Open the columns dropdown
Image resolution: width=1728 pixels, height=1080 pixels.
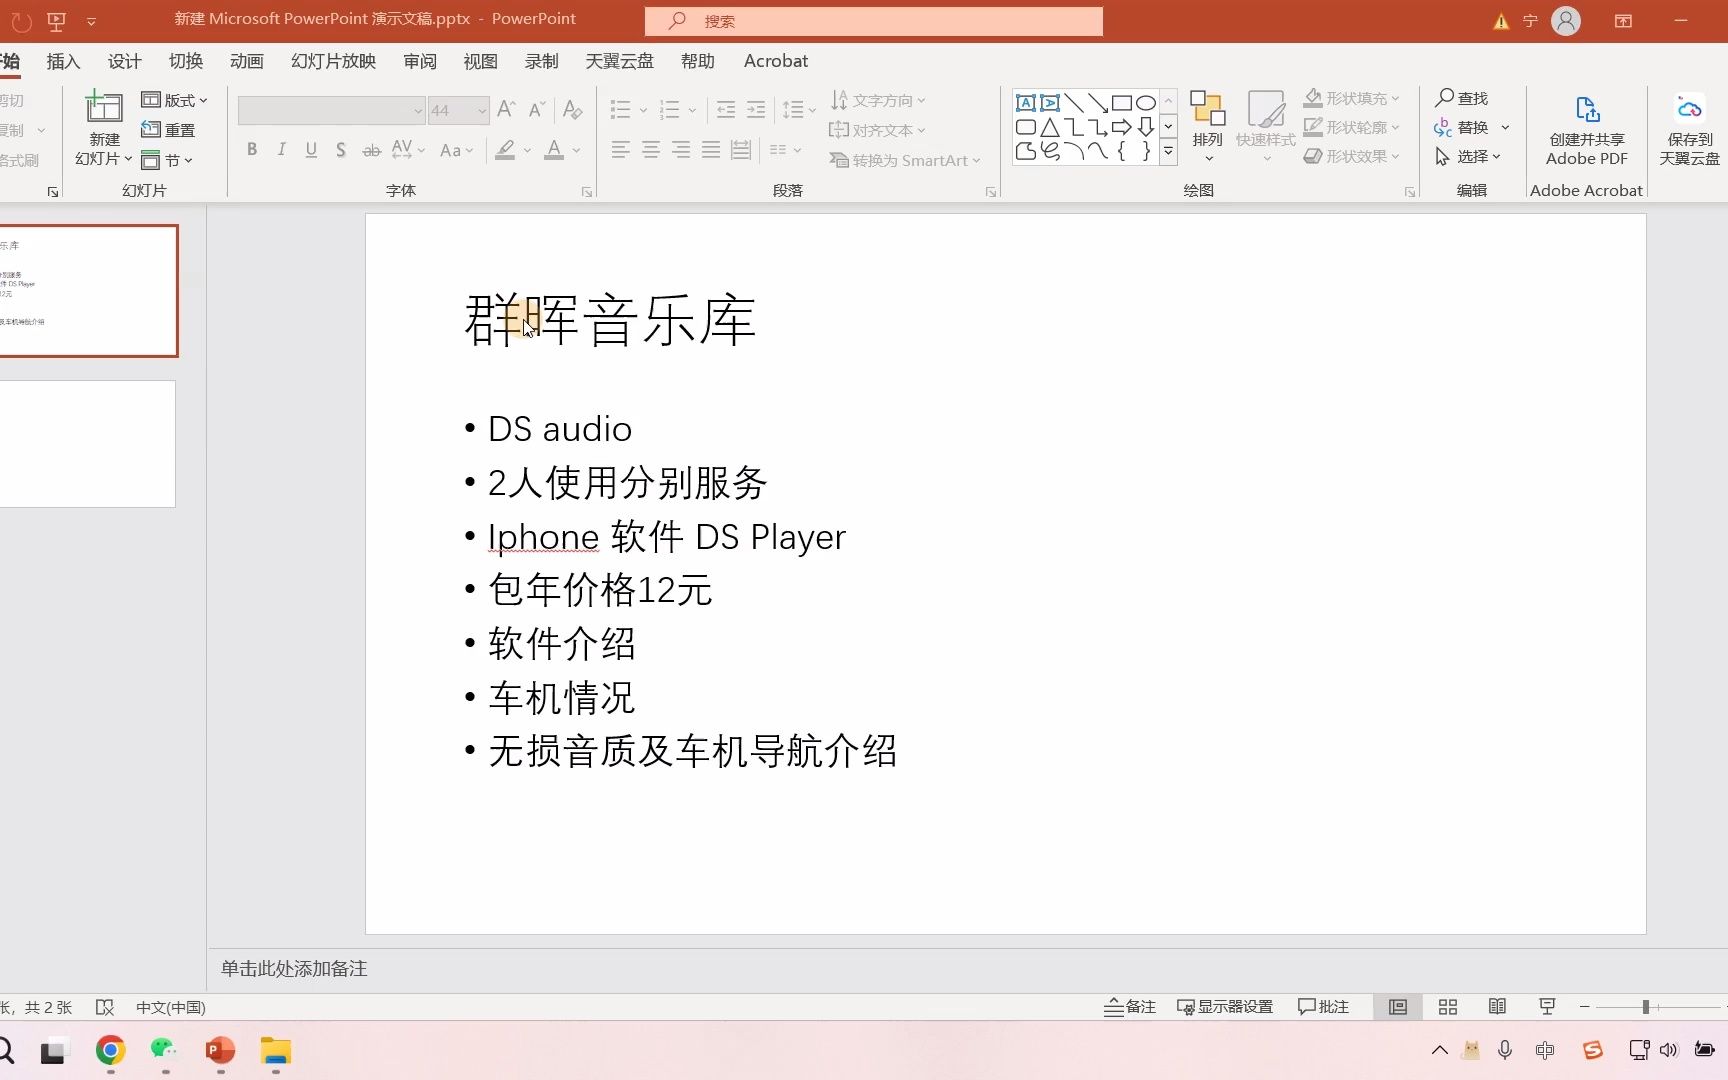coord(785,150)
